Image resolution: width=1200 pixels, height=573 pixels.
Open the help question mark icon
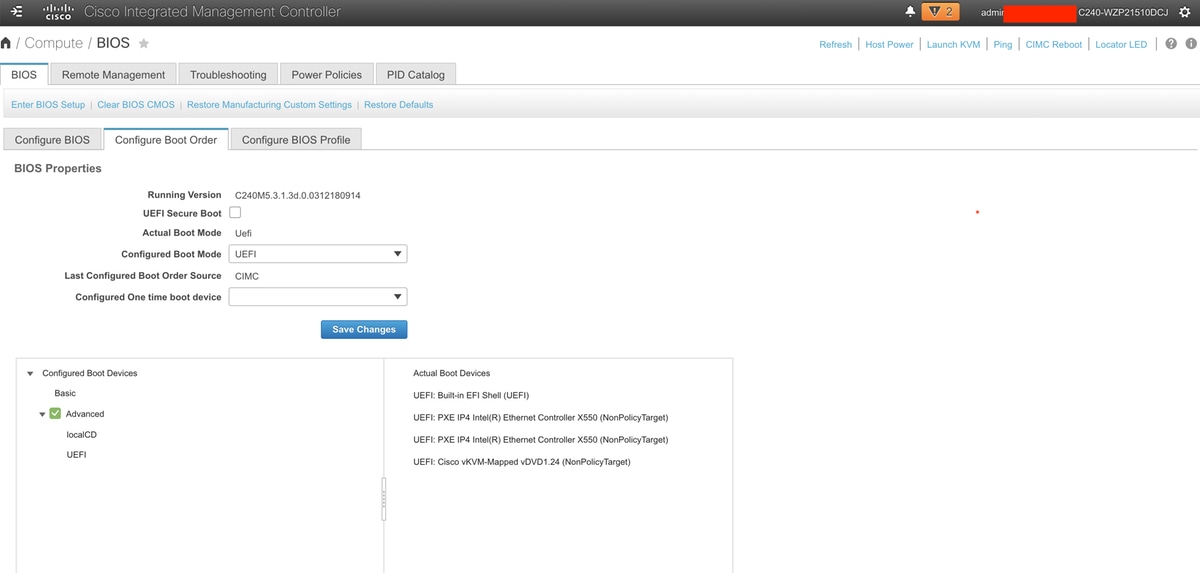1172,43
